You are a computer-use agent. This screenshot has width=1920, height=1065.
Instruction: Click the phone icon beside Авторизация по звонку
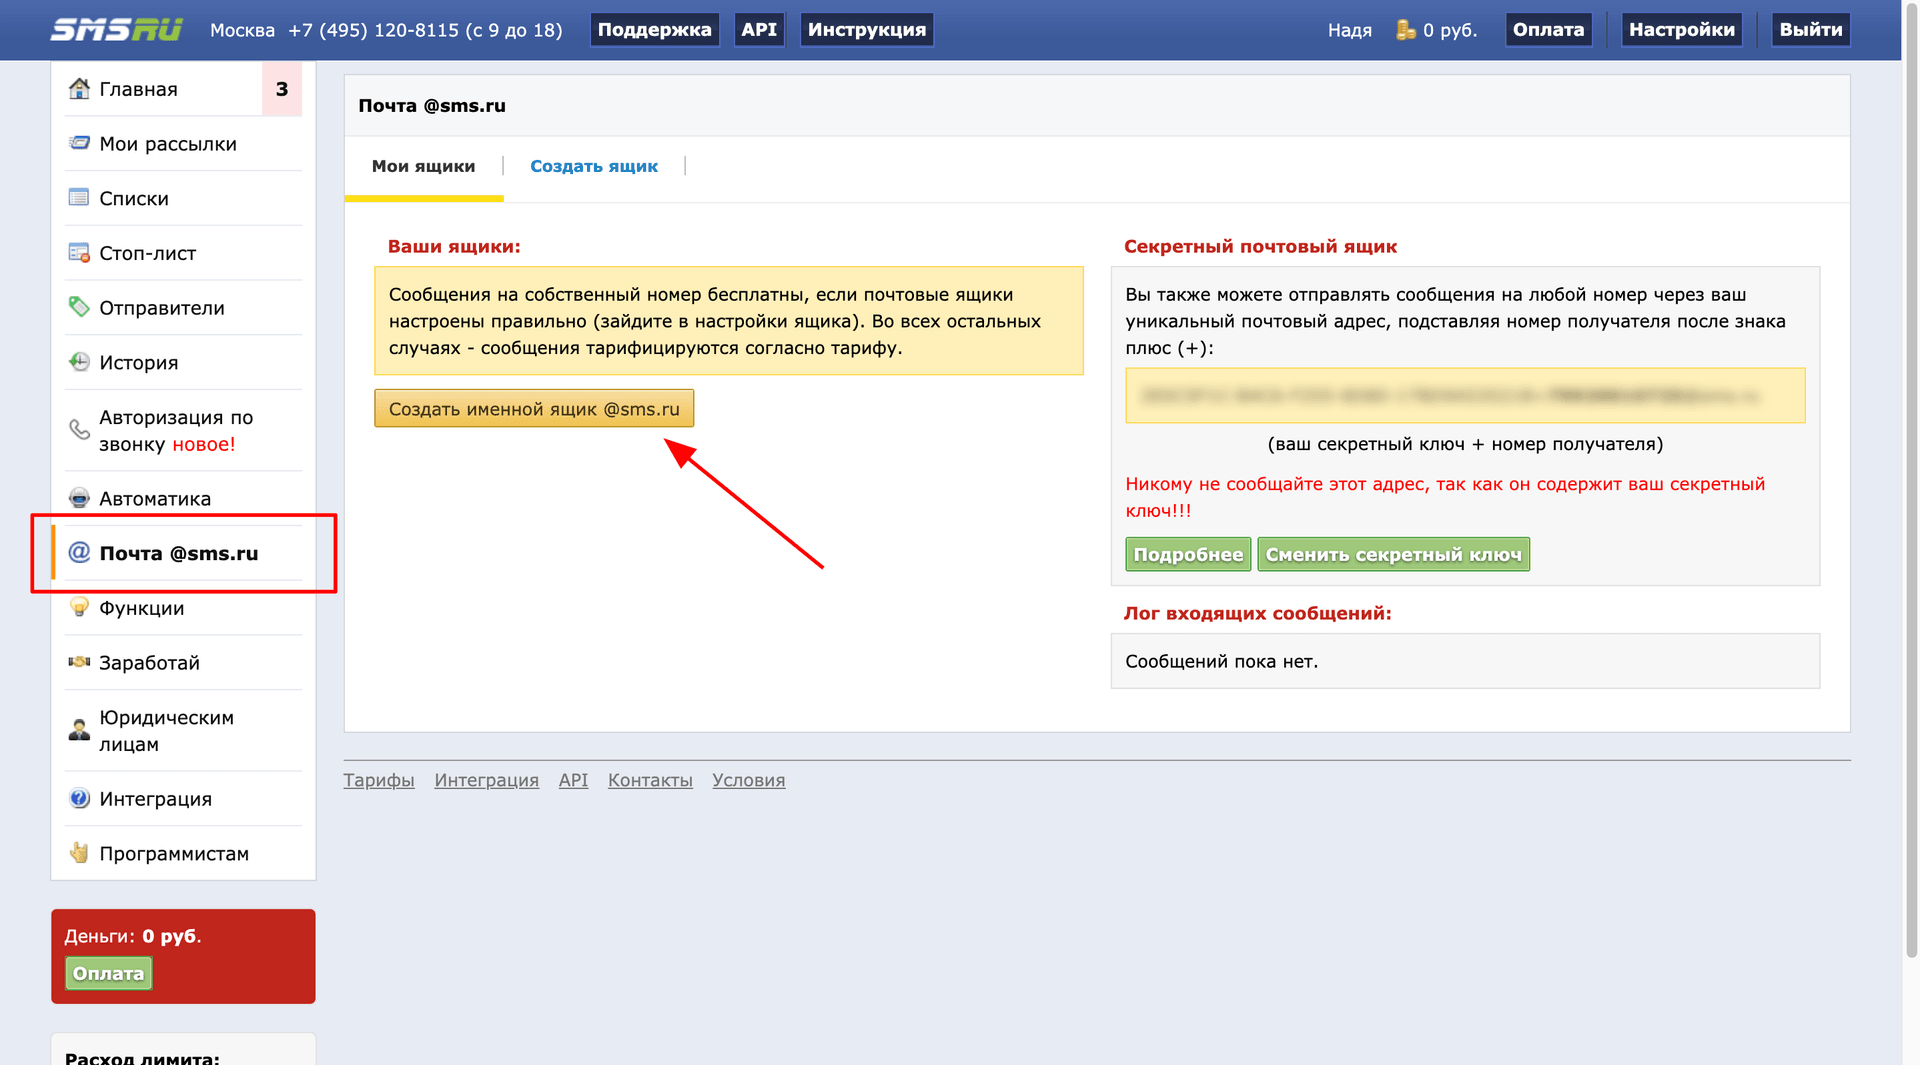click(79, 430)
